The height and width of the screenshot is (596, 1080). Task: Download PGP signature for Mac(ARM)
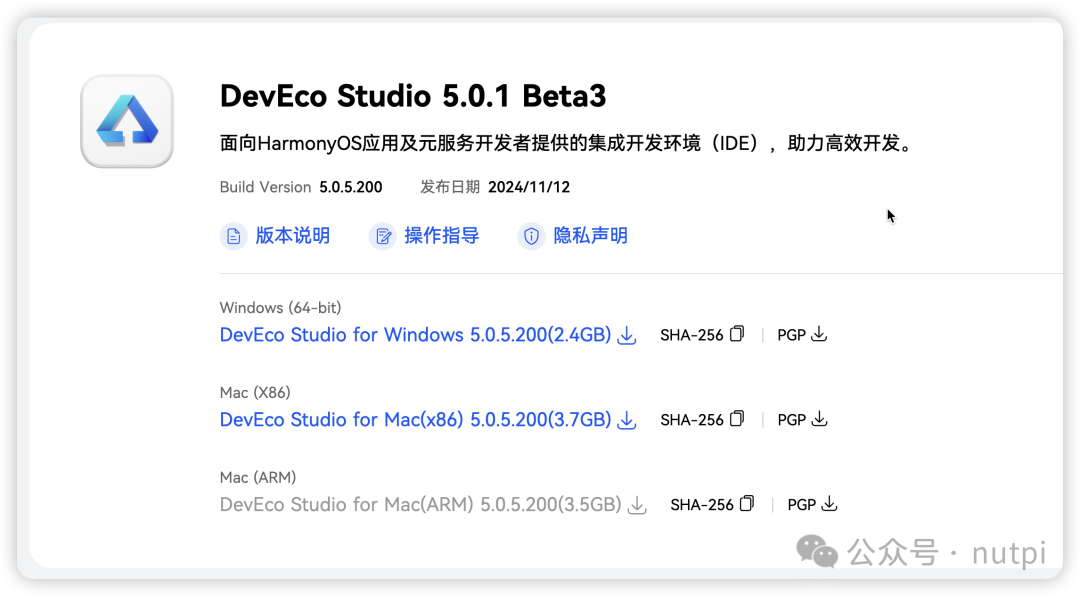tap(829, 504)
